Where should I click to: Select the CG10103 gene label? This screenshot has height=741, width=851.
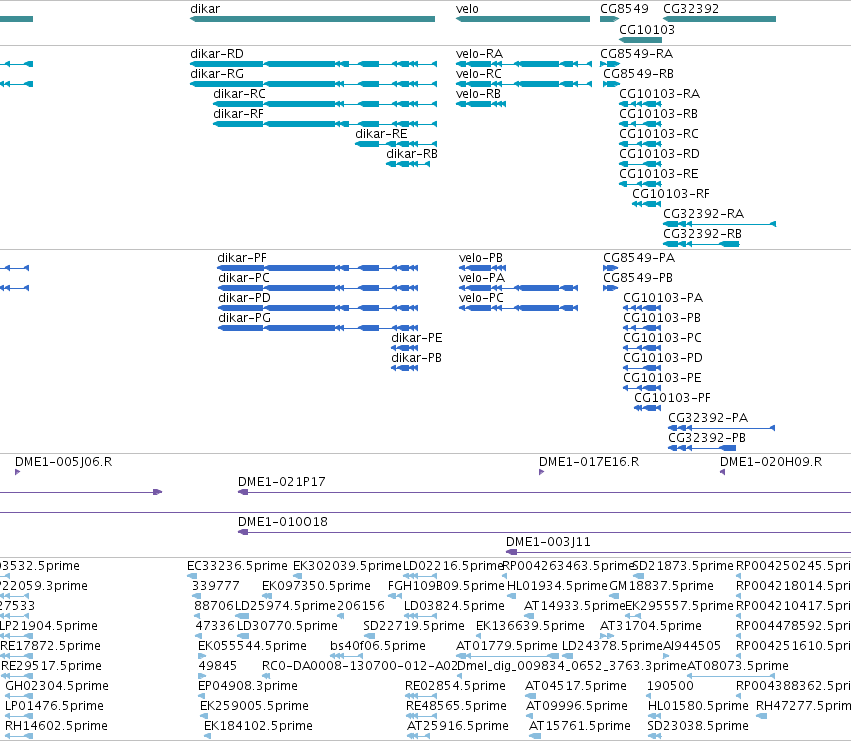point(647,30)
